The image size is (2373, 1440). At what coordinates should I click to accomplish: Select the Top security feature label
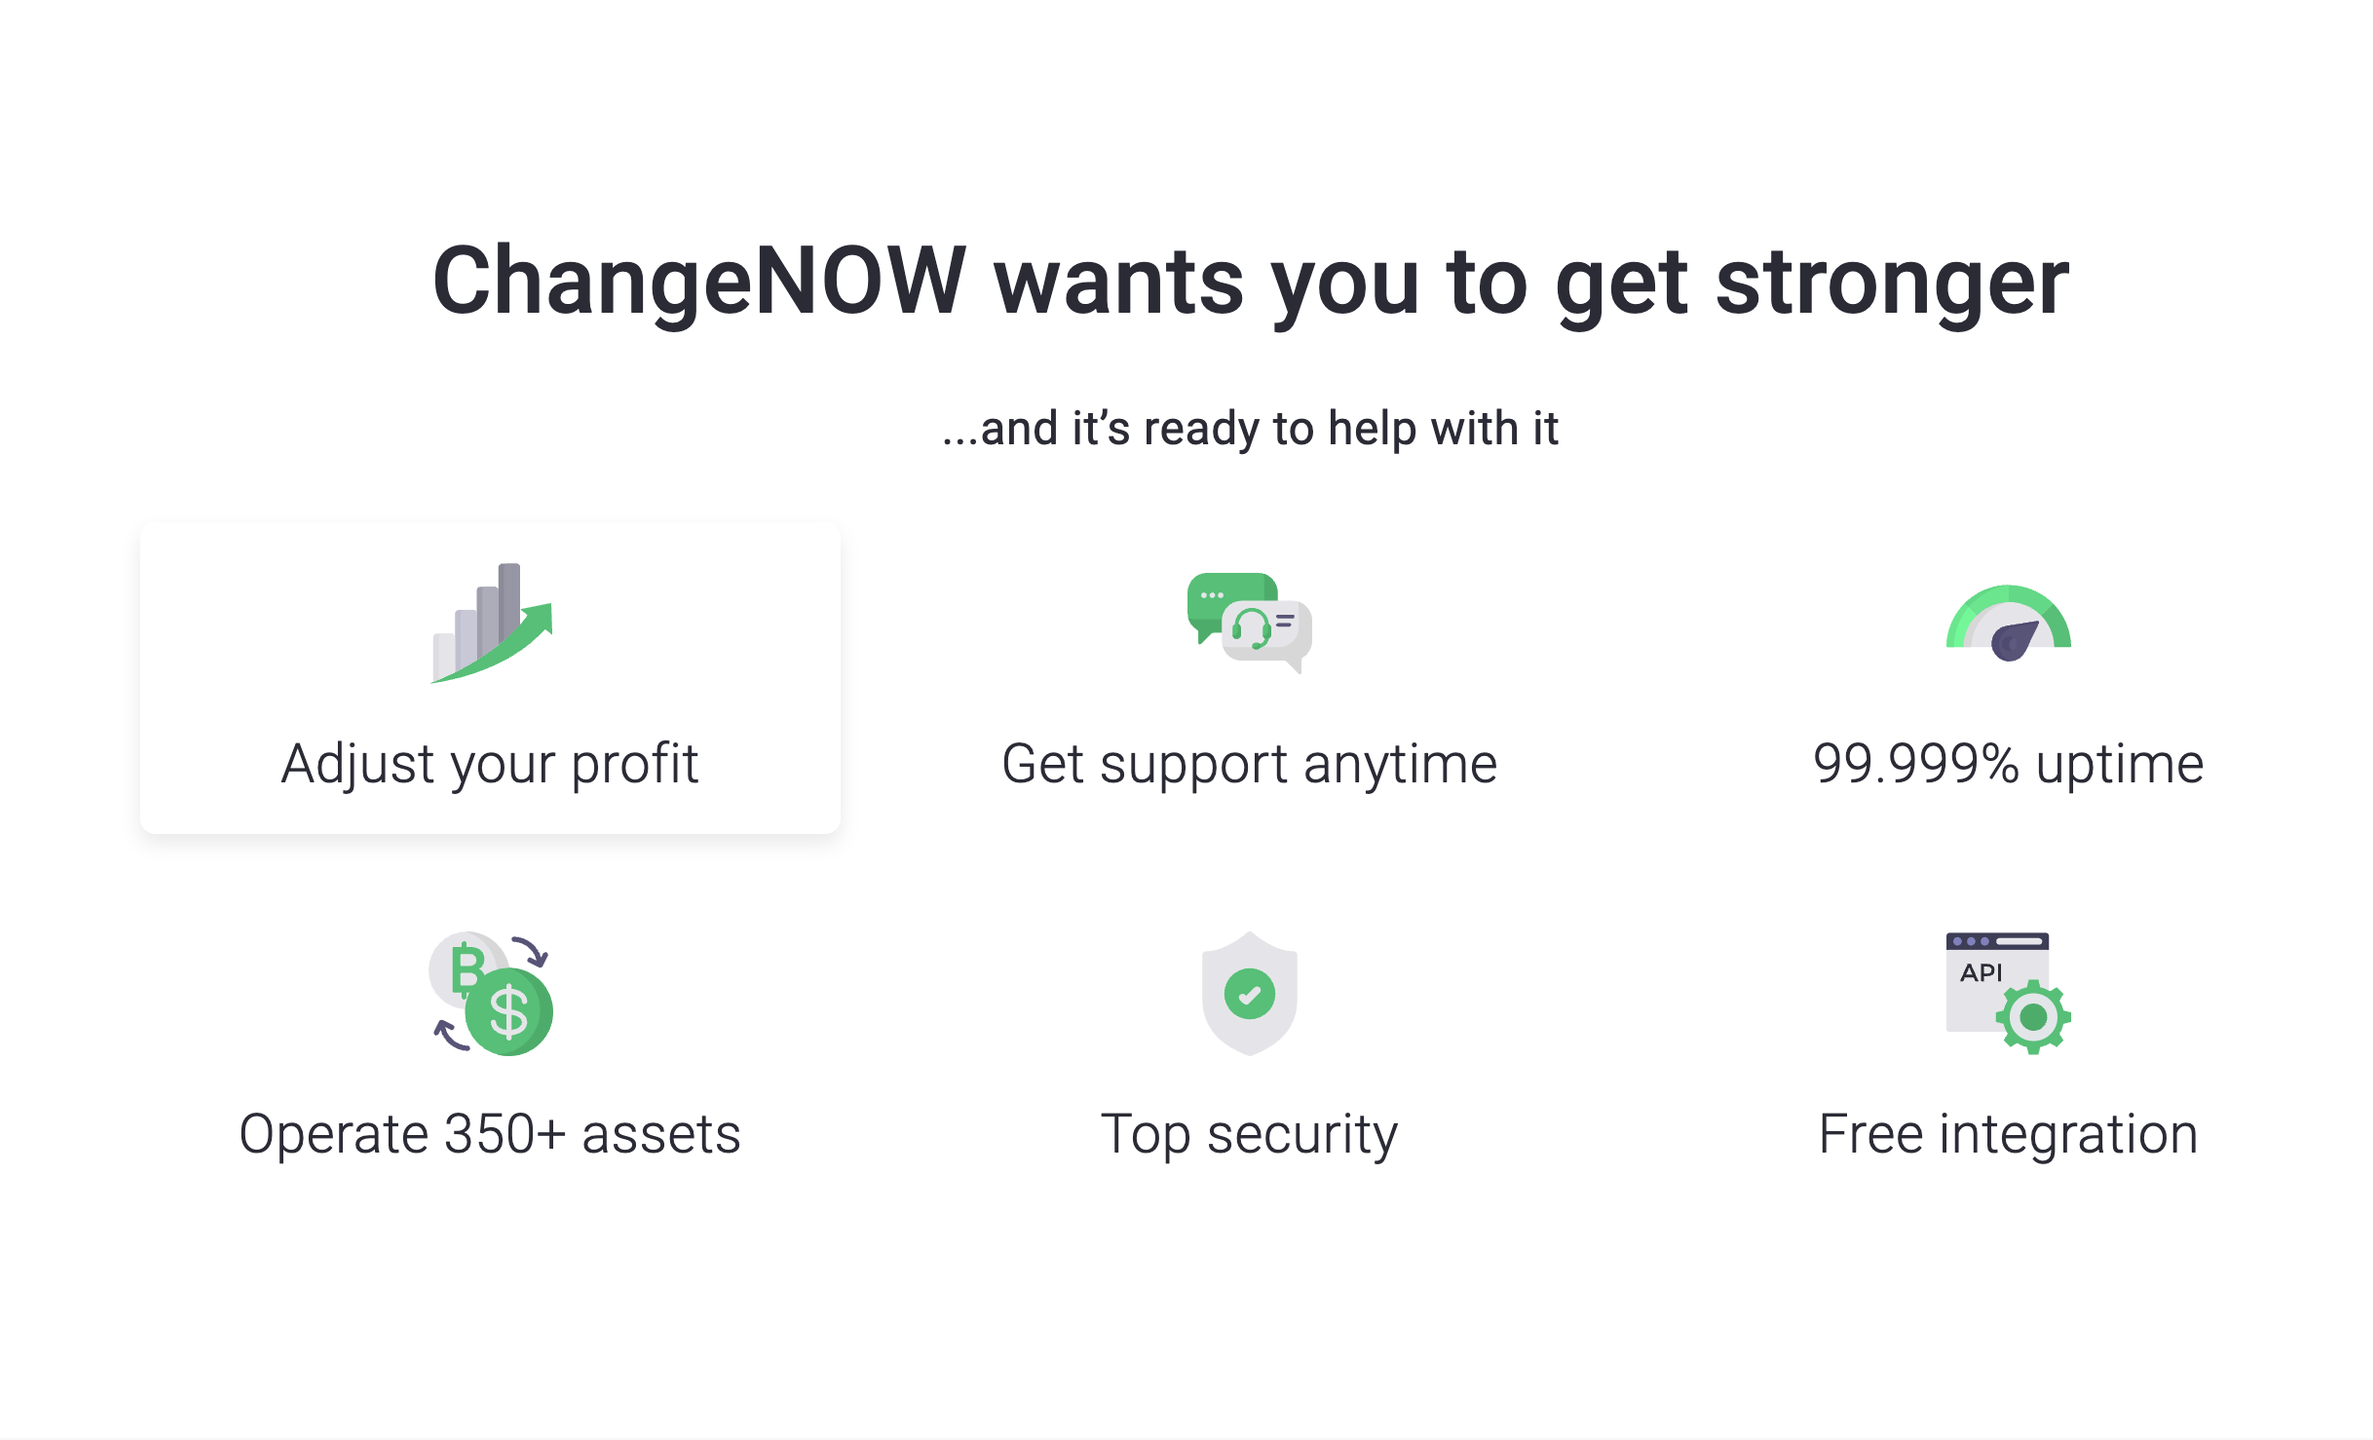pyautogui.click(x=1249, y=1134)
